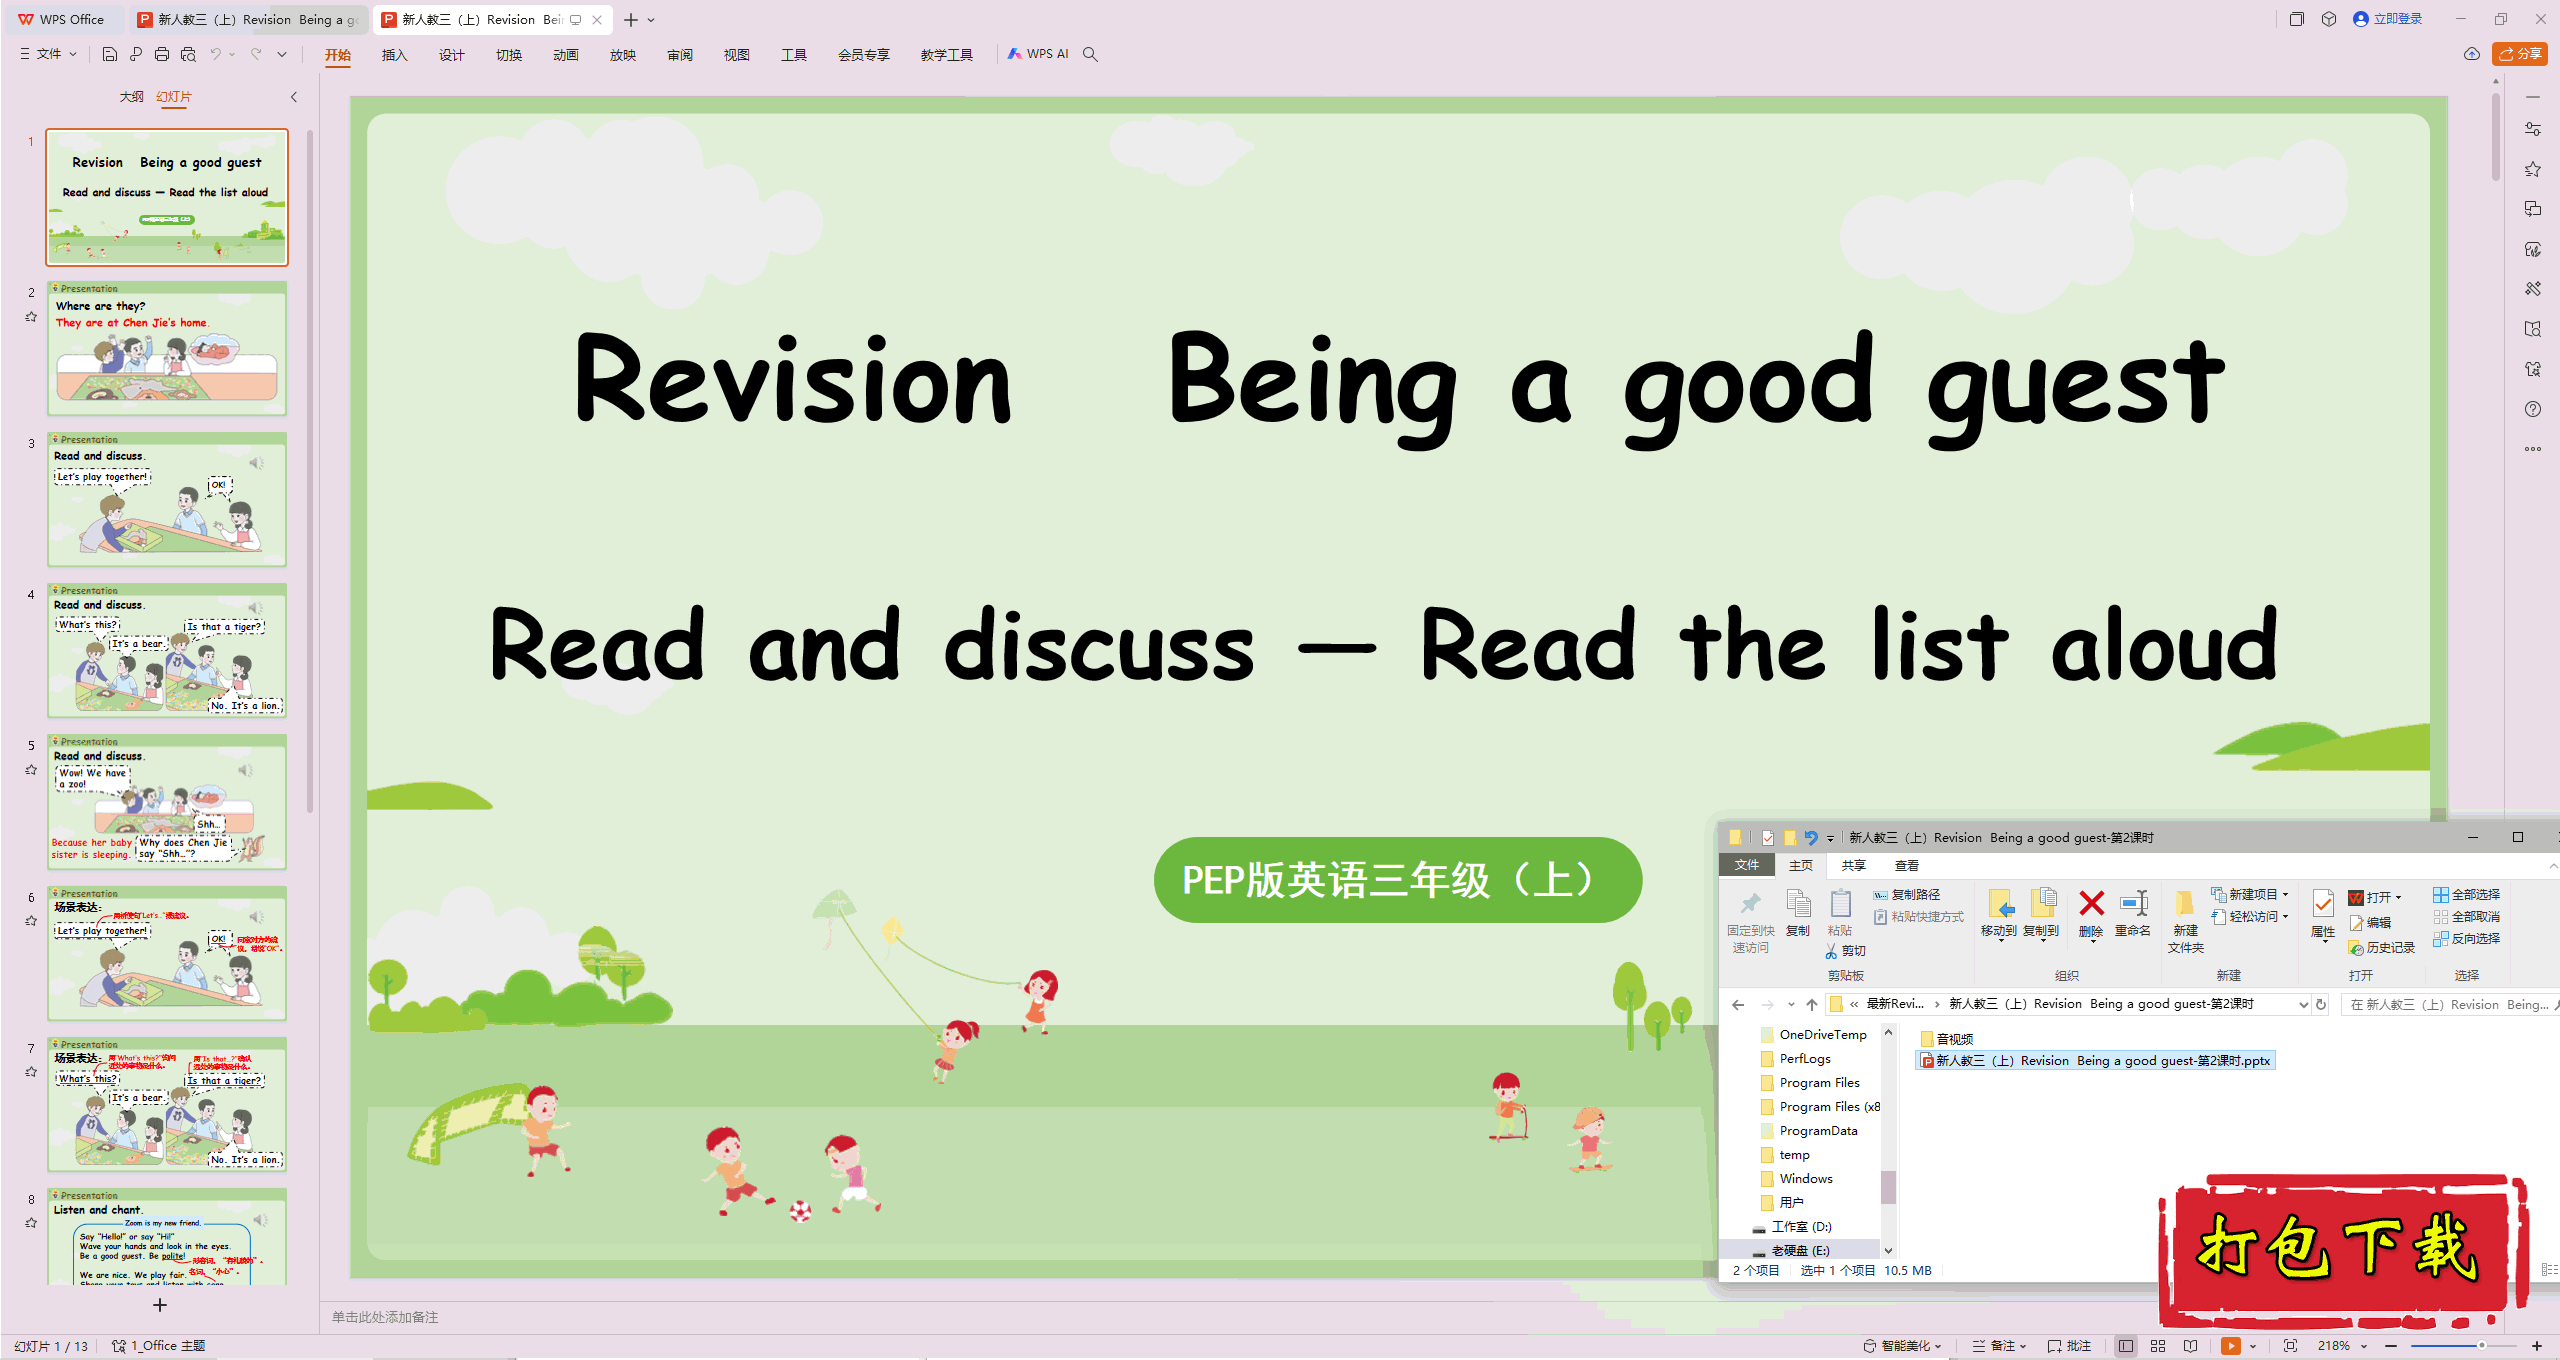This screenshot has height=1360, width=2560.
Task: Open the 审阅 ribbon tab
Action: pyautogui.click(x=680, y=55)
